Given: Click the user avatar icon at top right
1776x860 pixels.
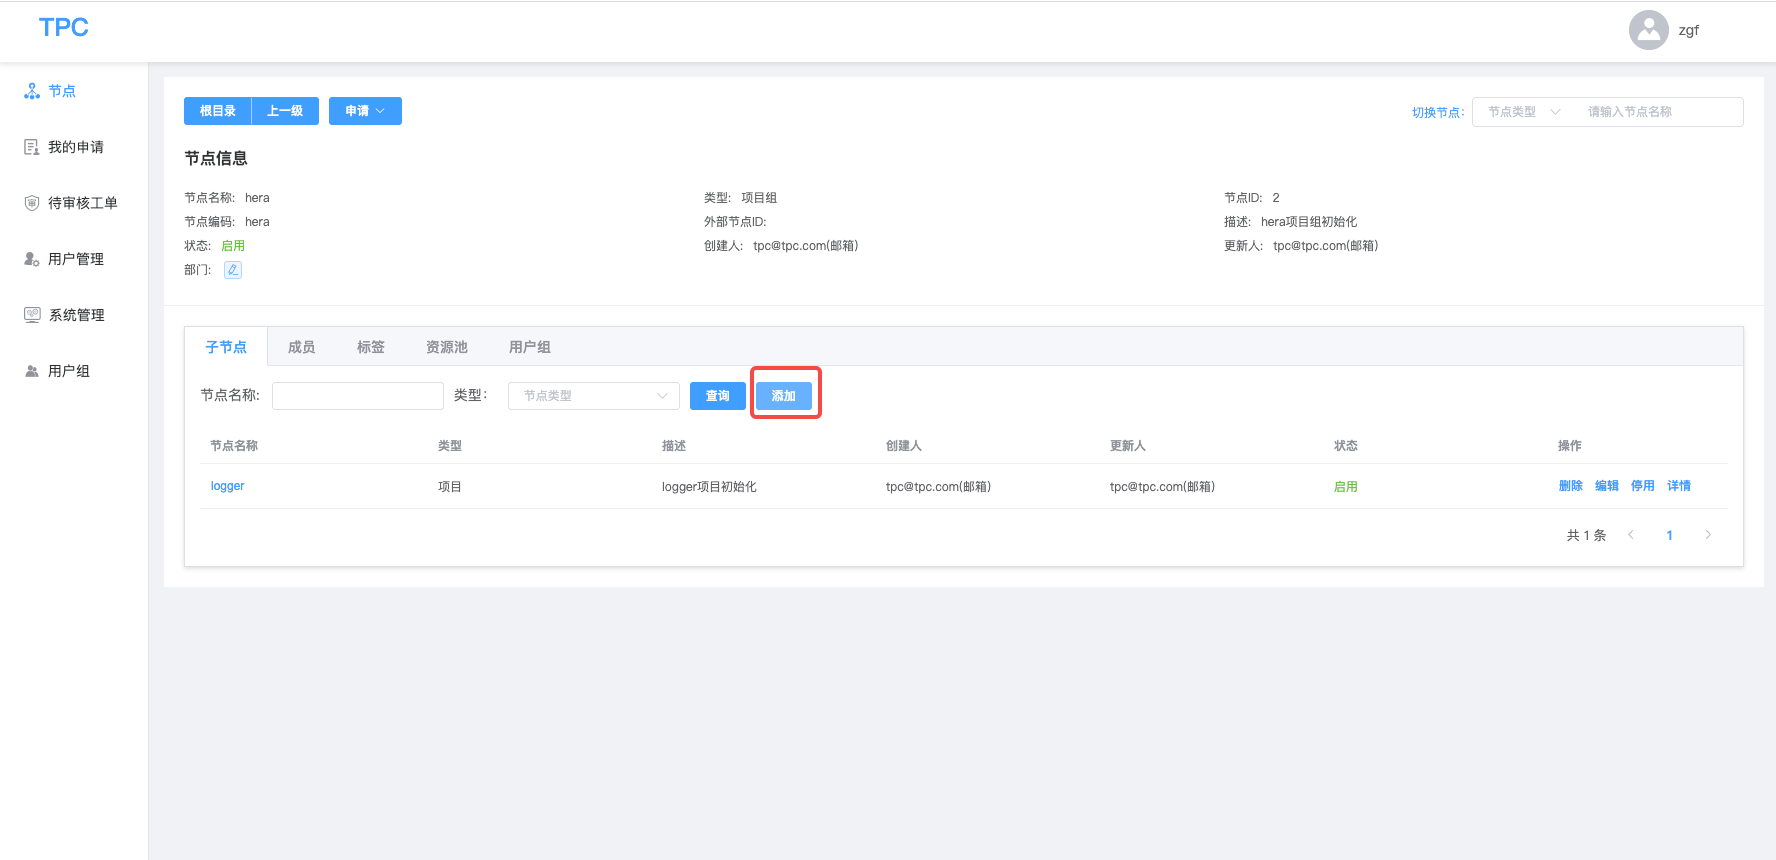Looking at the screenshot, I should pyautogui.click(x=1649, y=30).
